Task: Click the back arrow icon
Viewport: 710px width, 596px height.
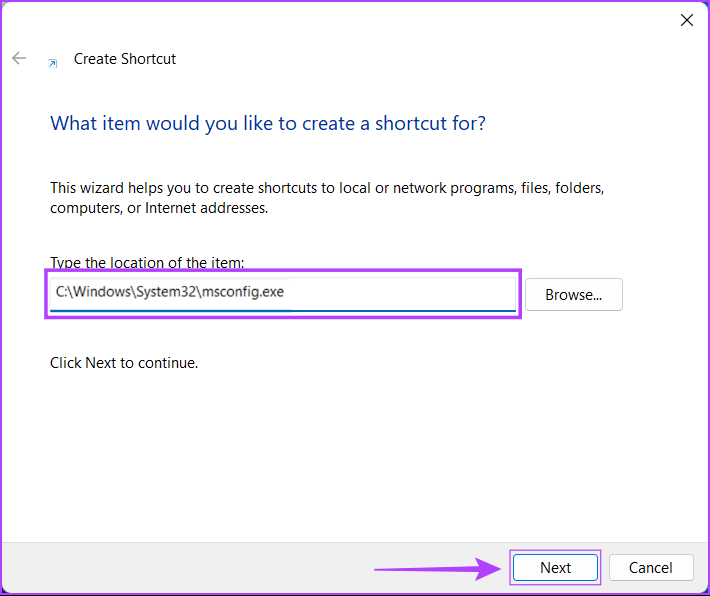Action: pyautogui.click(x=19, y=58)
